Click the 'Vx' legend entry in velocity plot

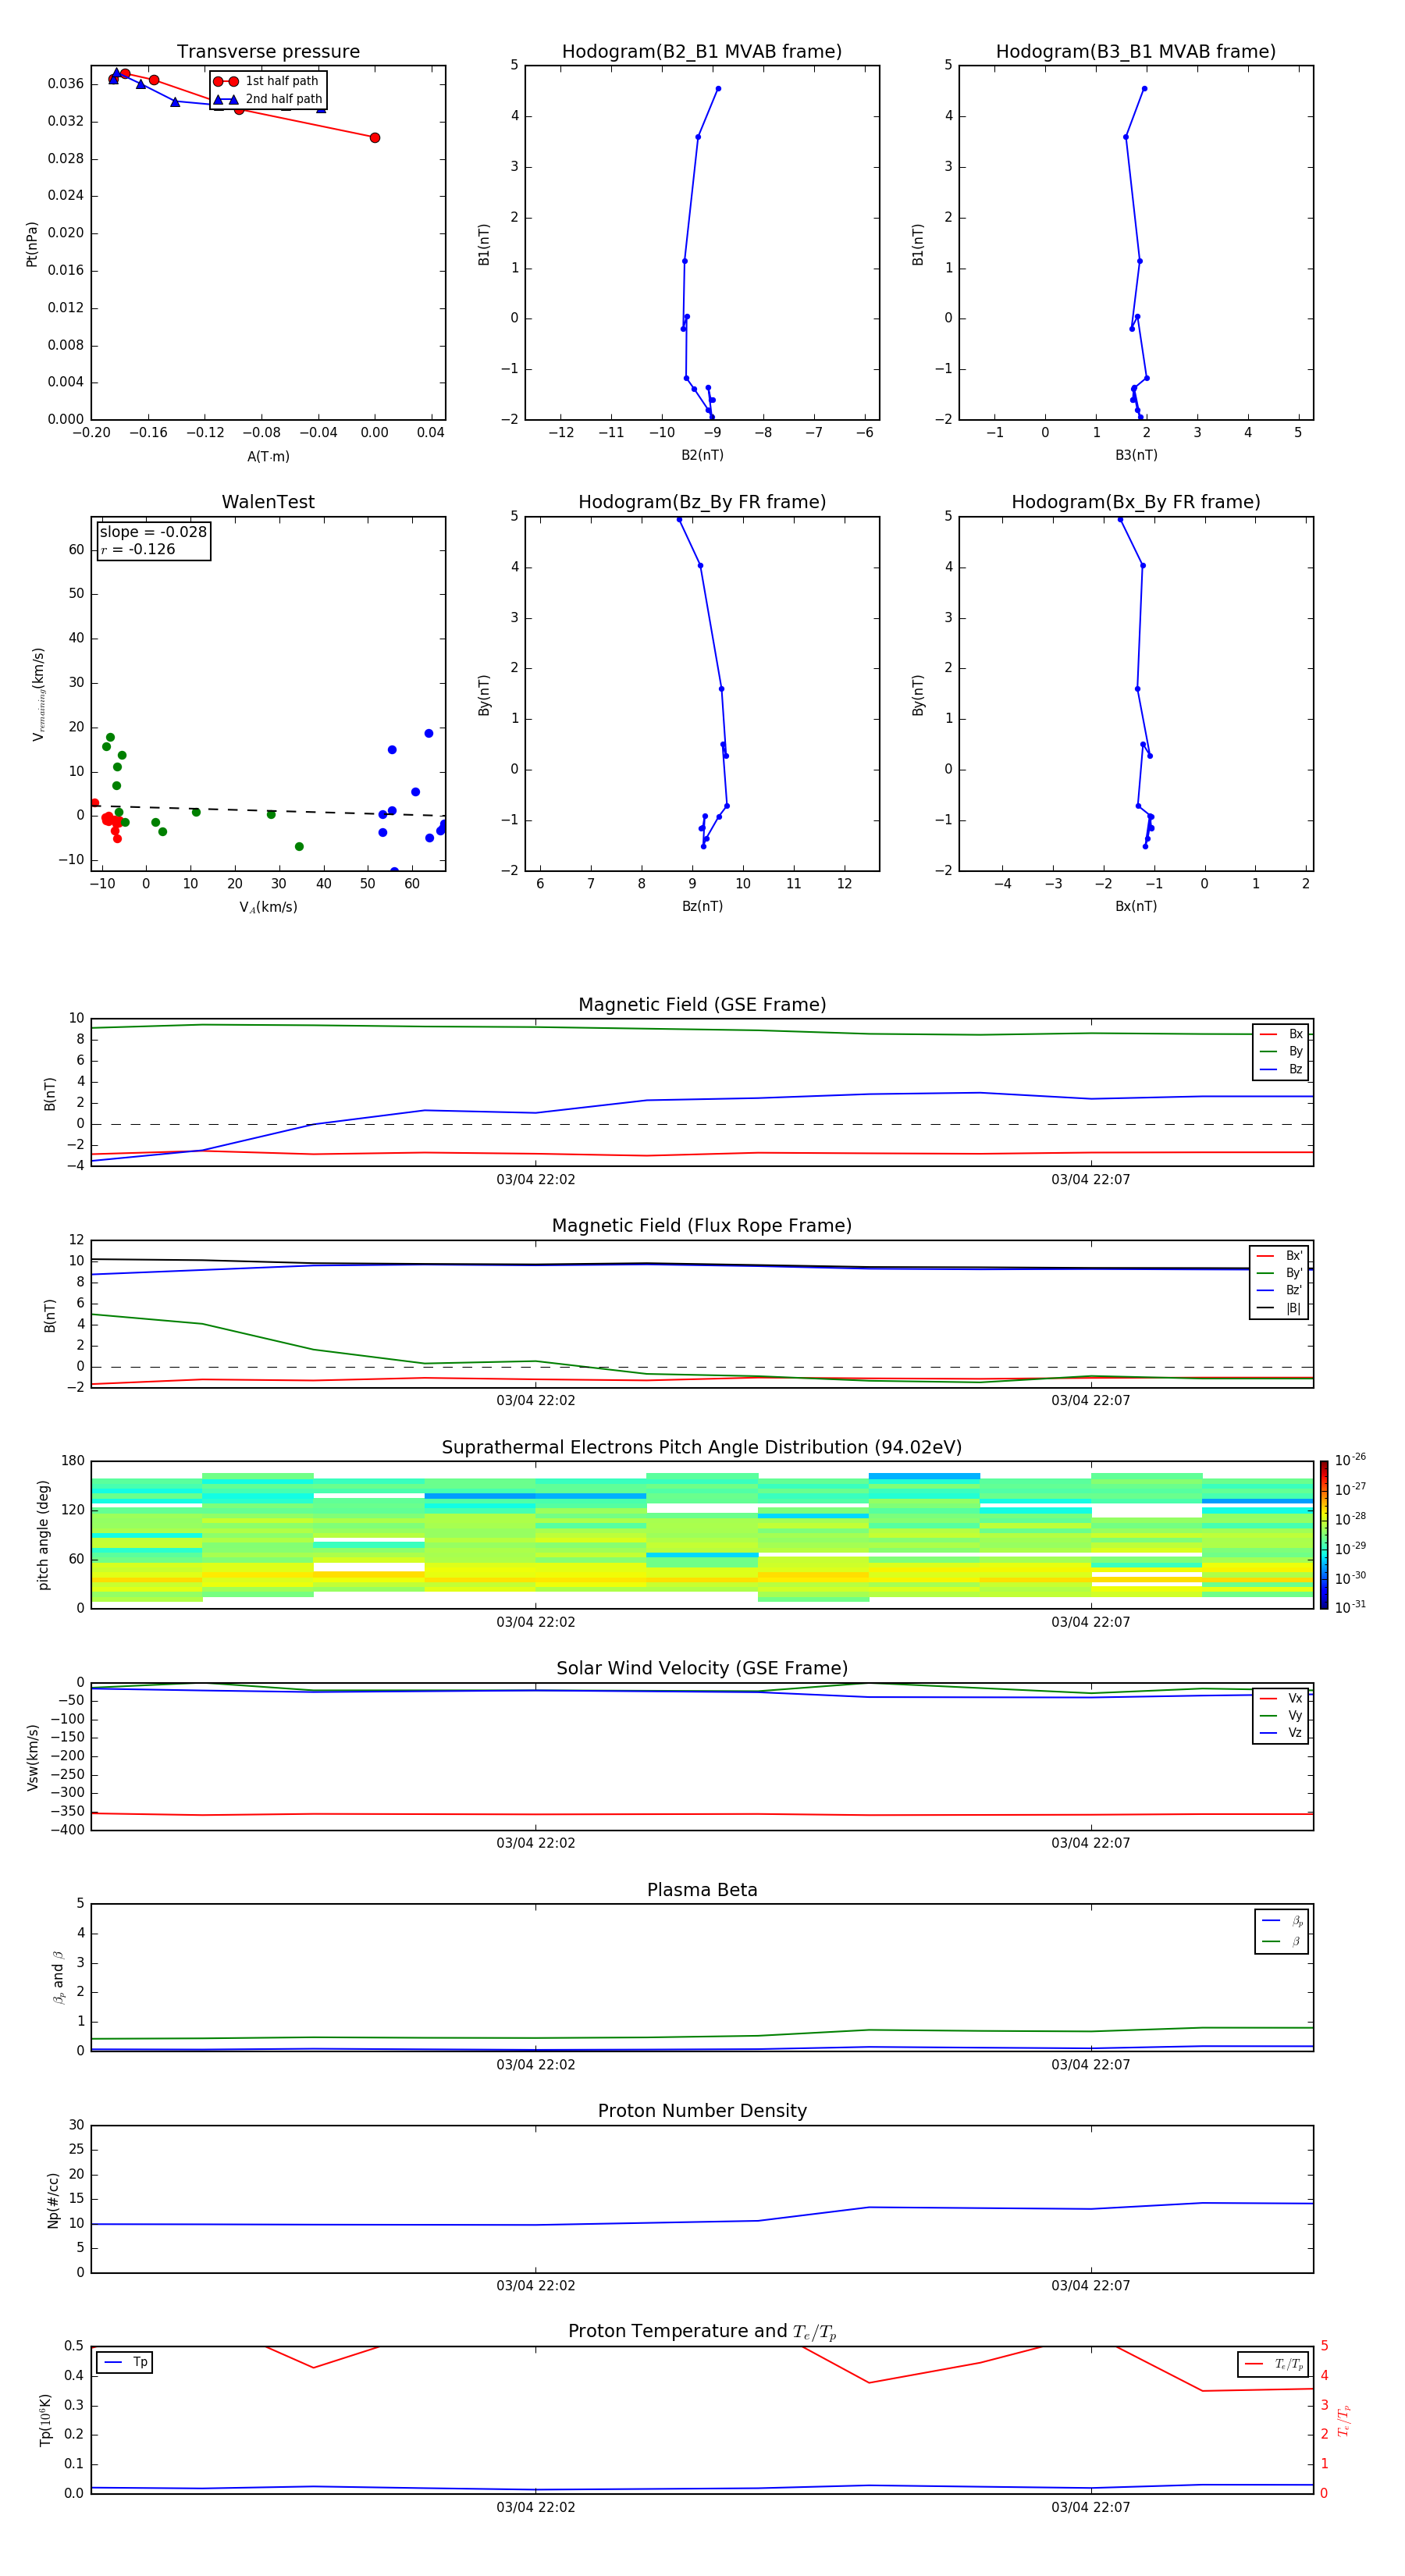click(x=1281, y=1698)
